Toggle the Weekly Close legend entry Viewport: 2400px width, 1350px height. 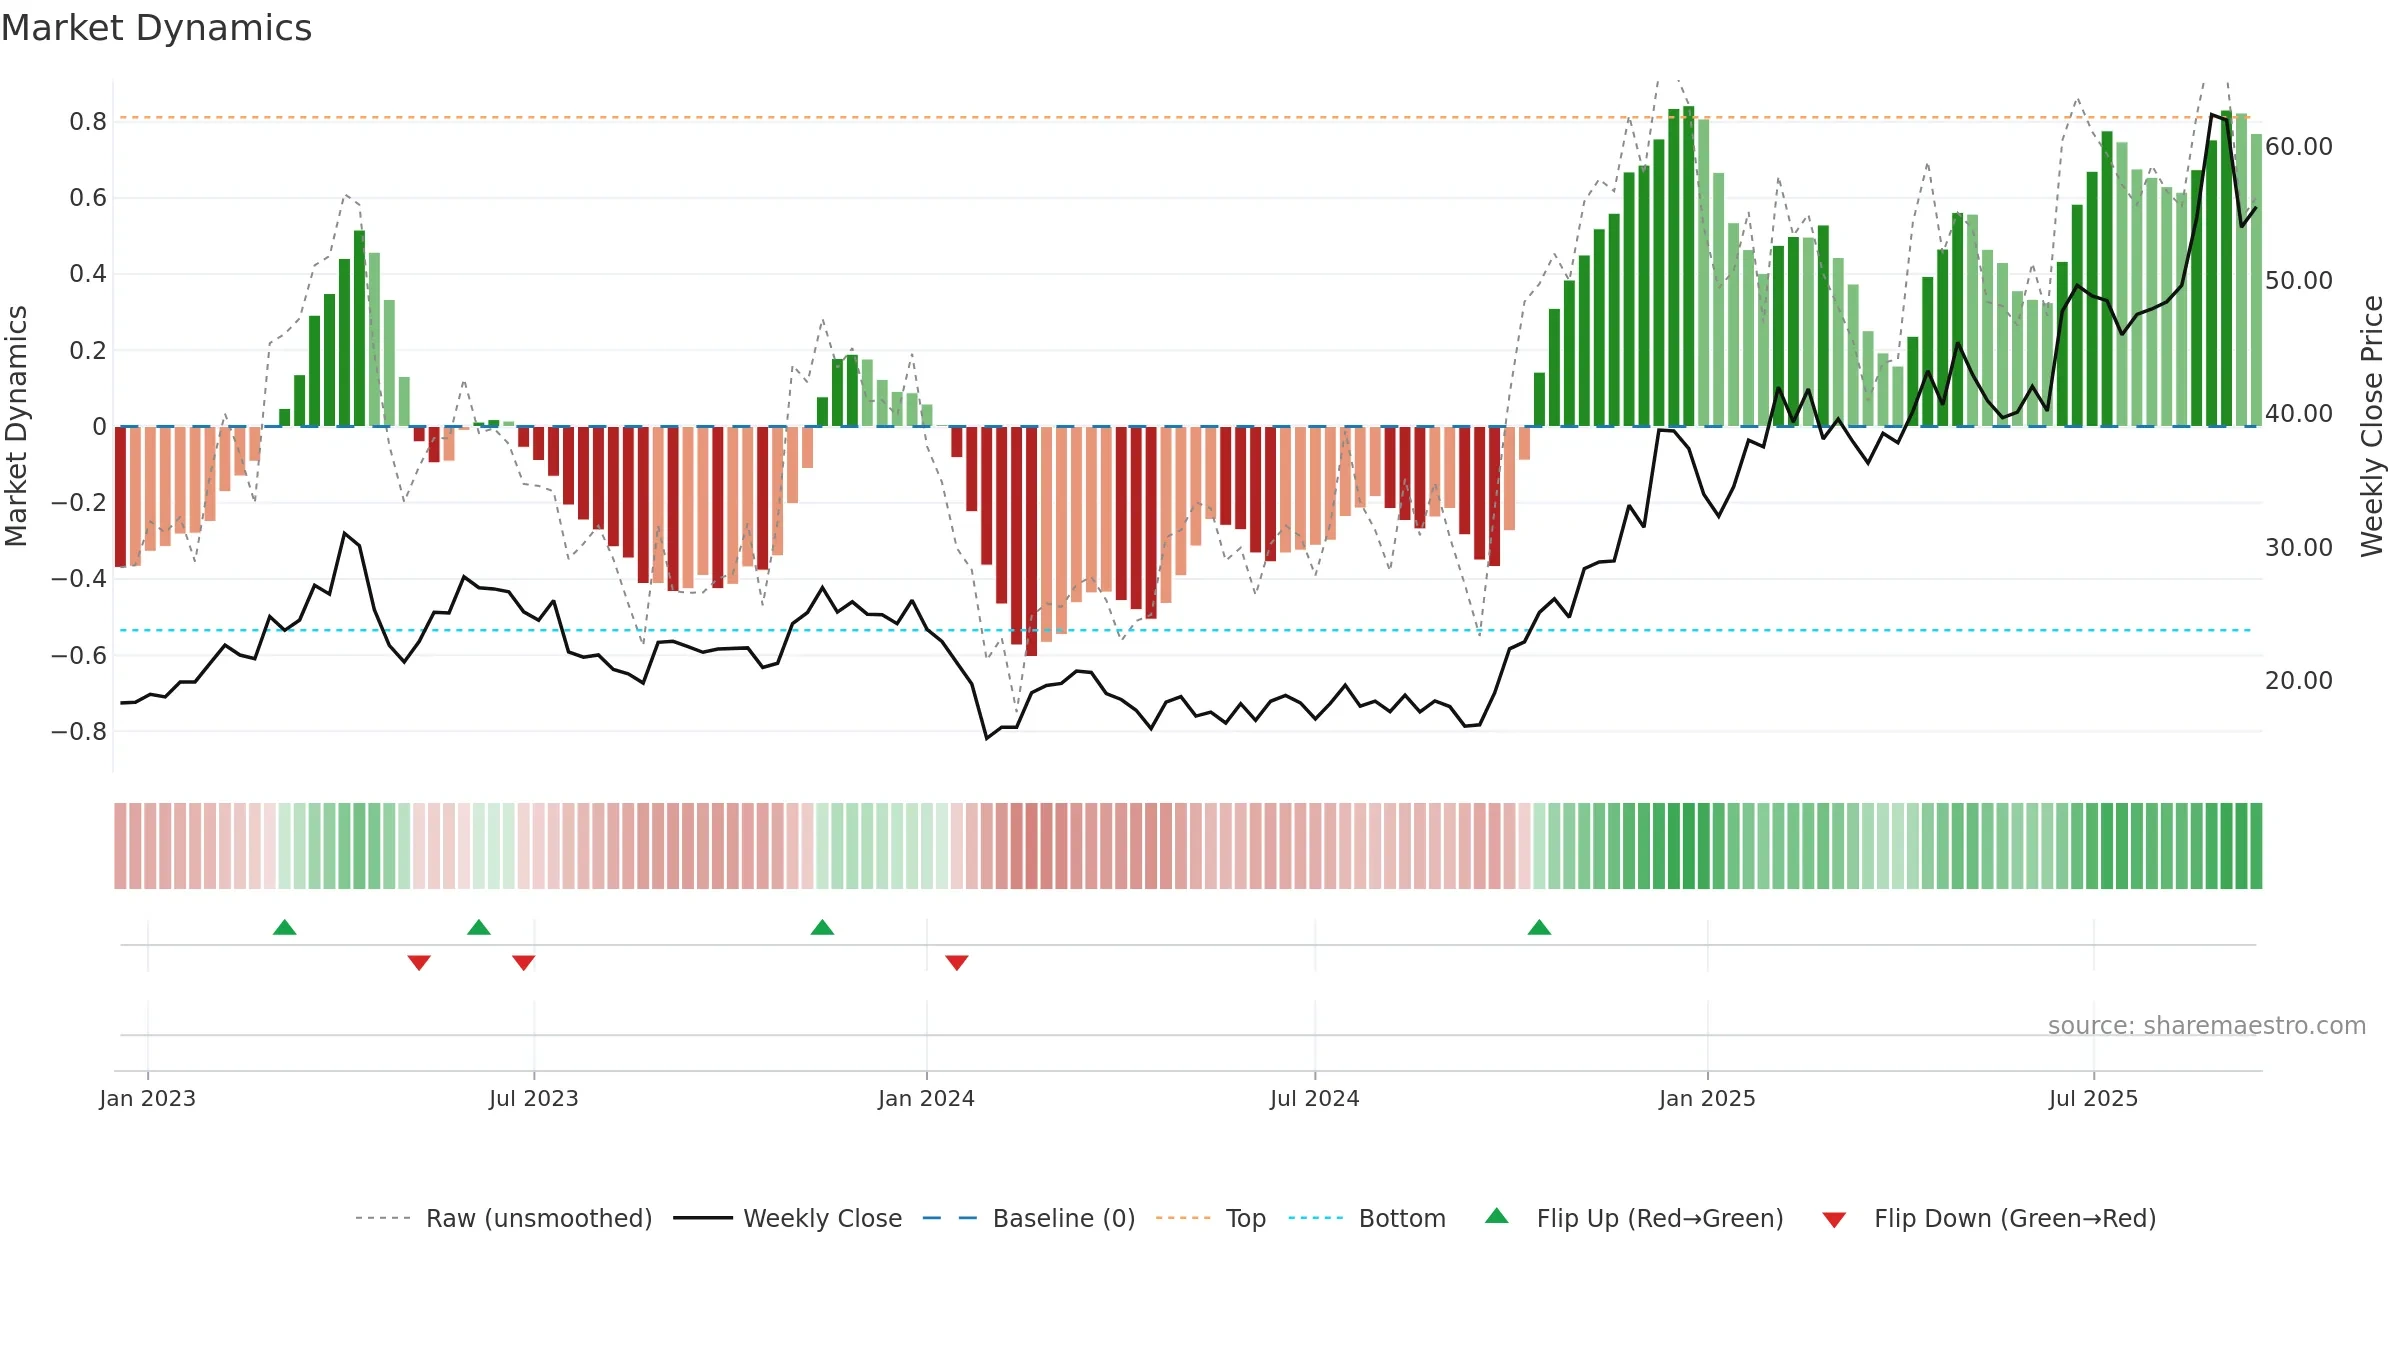[x=787, y=1218]
